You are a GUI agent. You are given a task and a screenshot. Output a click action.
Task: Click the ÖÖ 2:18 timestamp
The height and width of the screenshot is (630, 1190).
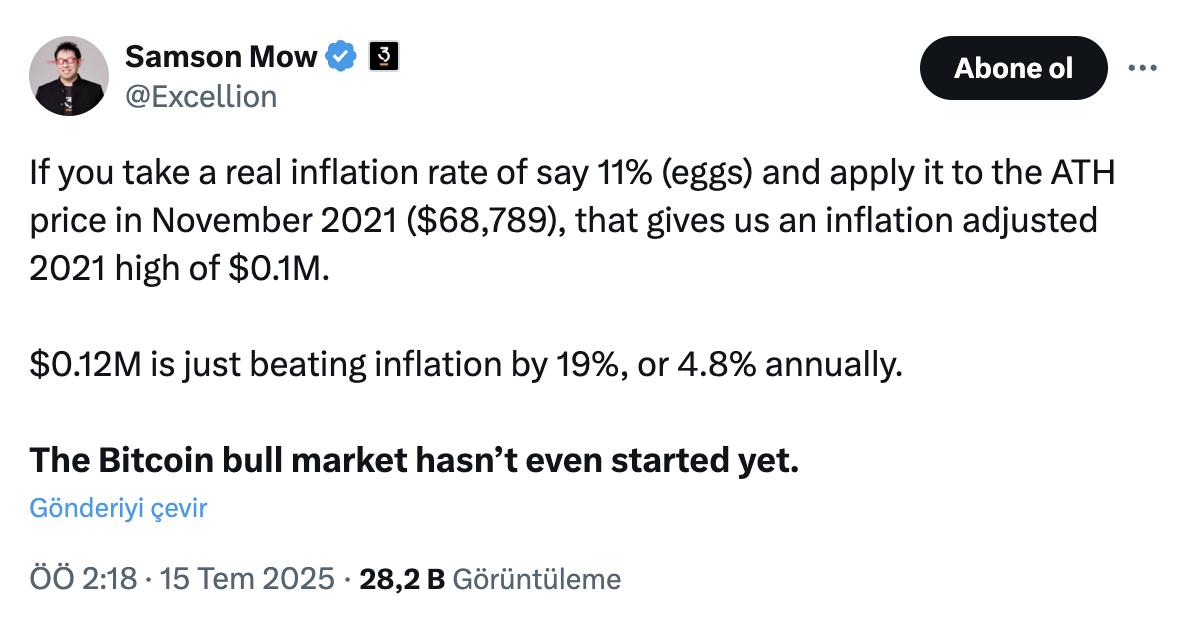point(83,579)
